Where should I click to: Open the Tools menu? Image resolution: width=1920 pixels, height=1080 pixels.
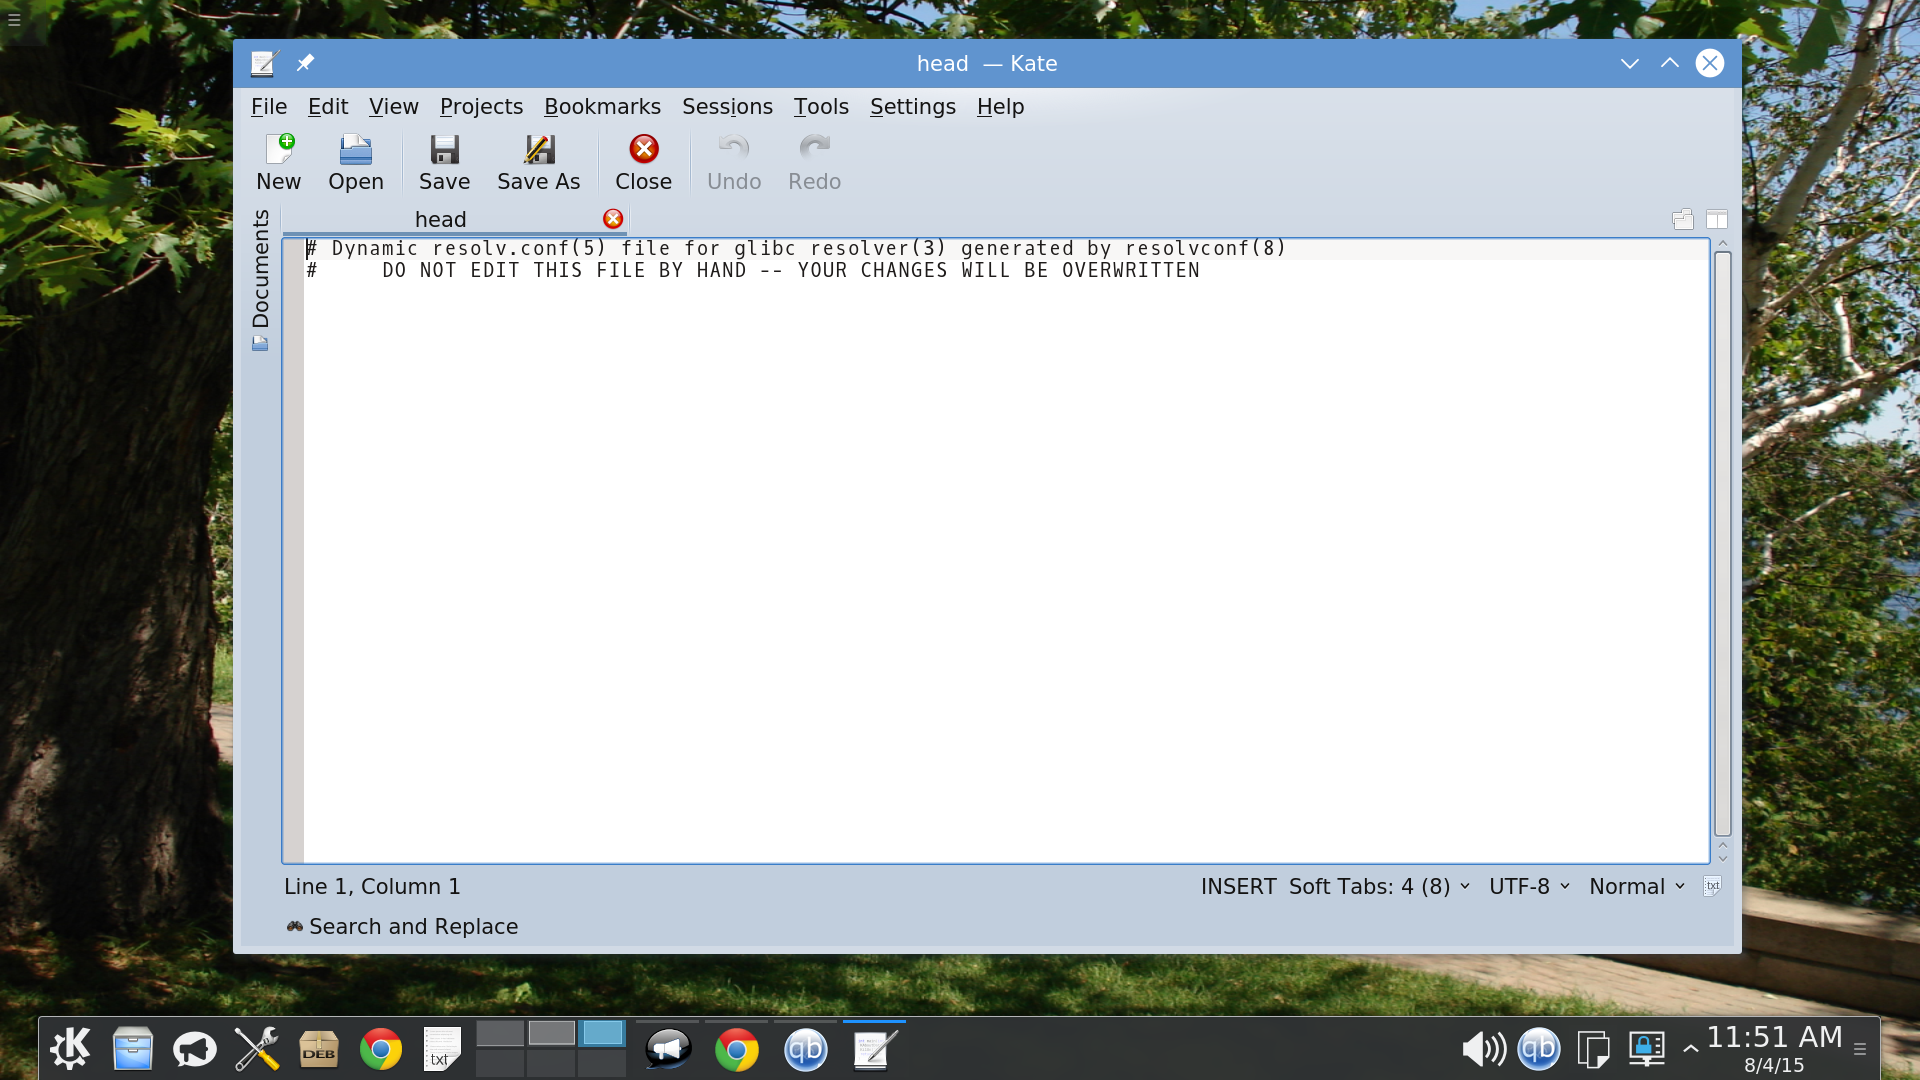coord(821,106)
